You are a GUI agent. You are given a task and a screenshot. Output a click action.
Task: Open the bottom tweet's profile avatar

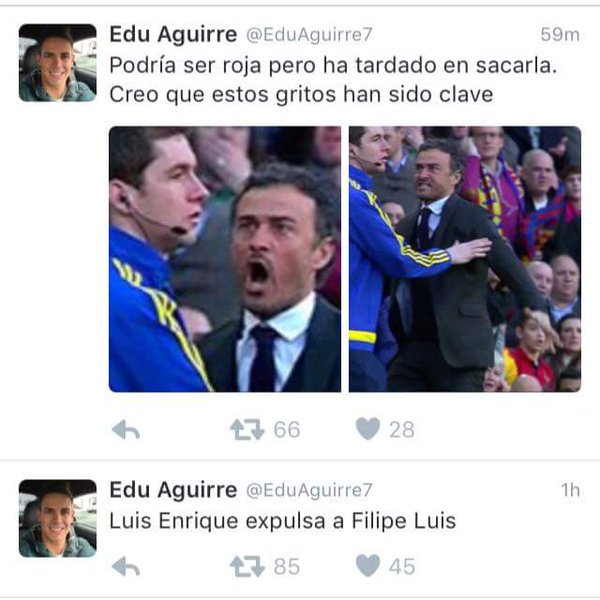pyautogui.click(x=57, y=518)
